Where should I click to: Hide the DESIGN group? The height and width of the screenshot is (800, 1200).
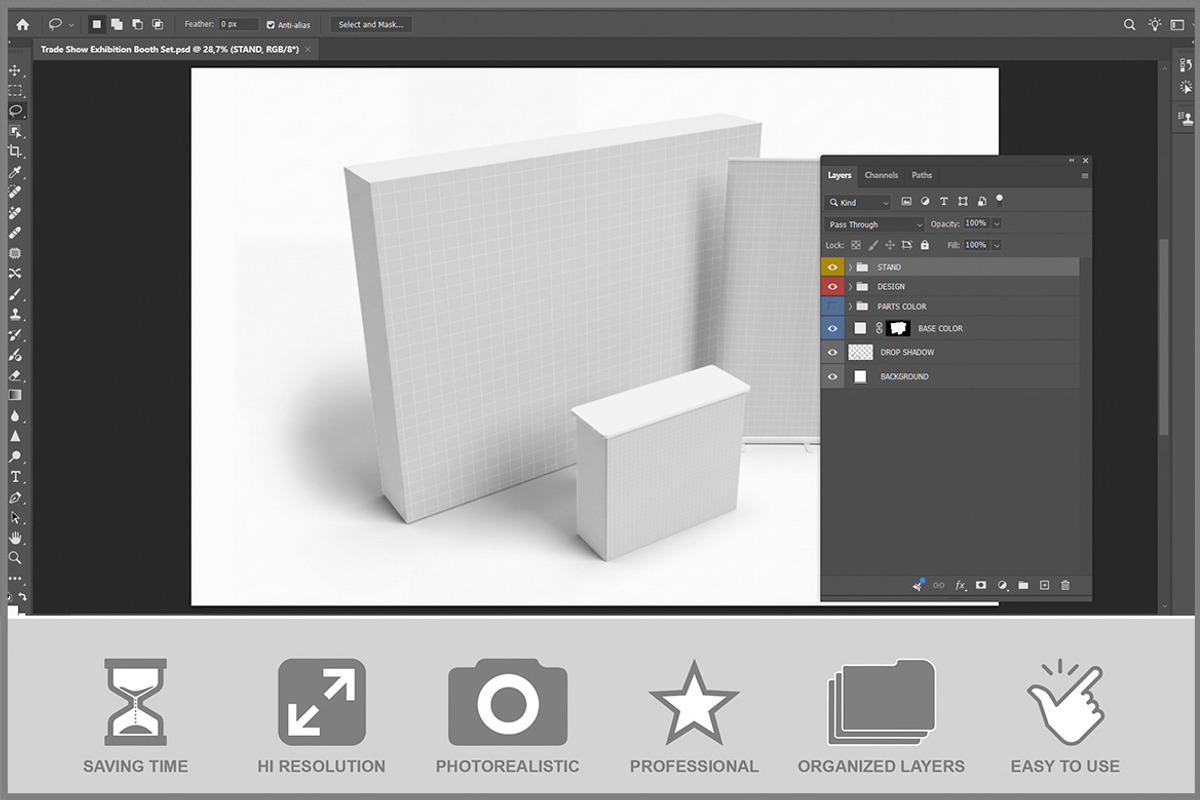(x=832, y=287)
